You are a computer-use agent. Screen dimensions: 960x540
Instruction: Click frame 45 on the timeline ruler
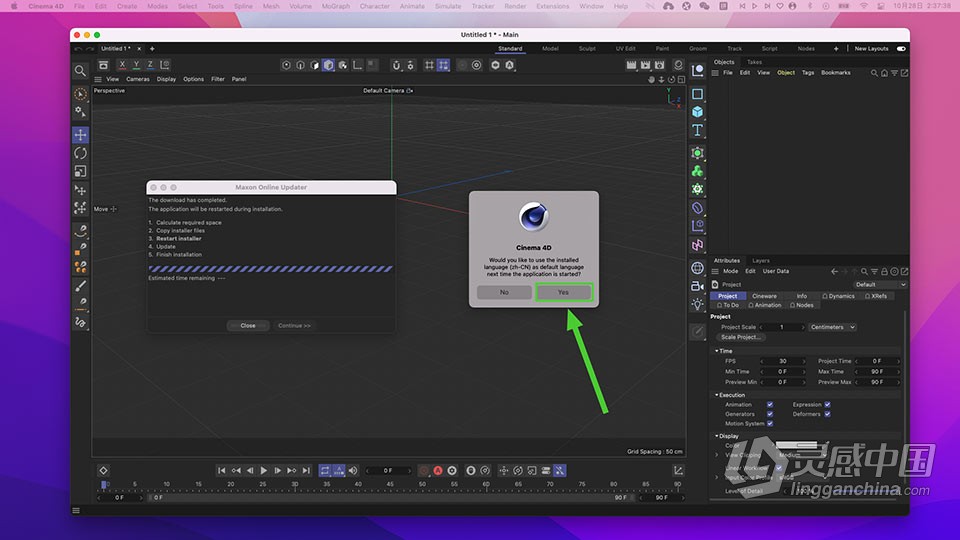click(x=390, y=484)
